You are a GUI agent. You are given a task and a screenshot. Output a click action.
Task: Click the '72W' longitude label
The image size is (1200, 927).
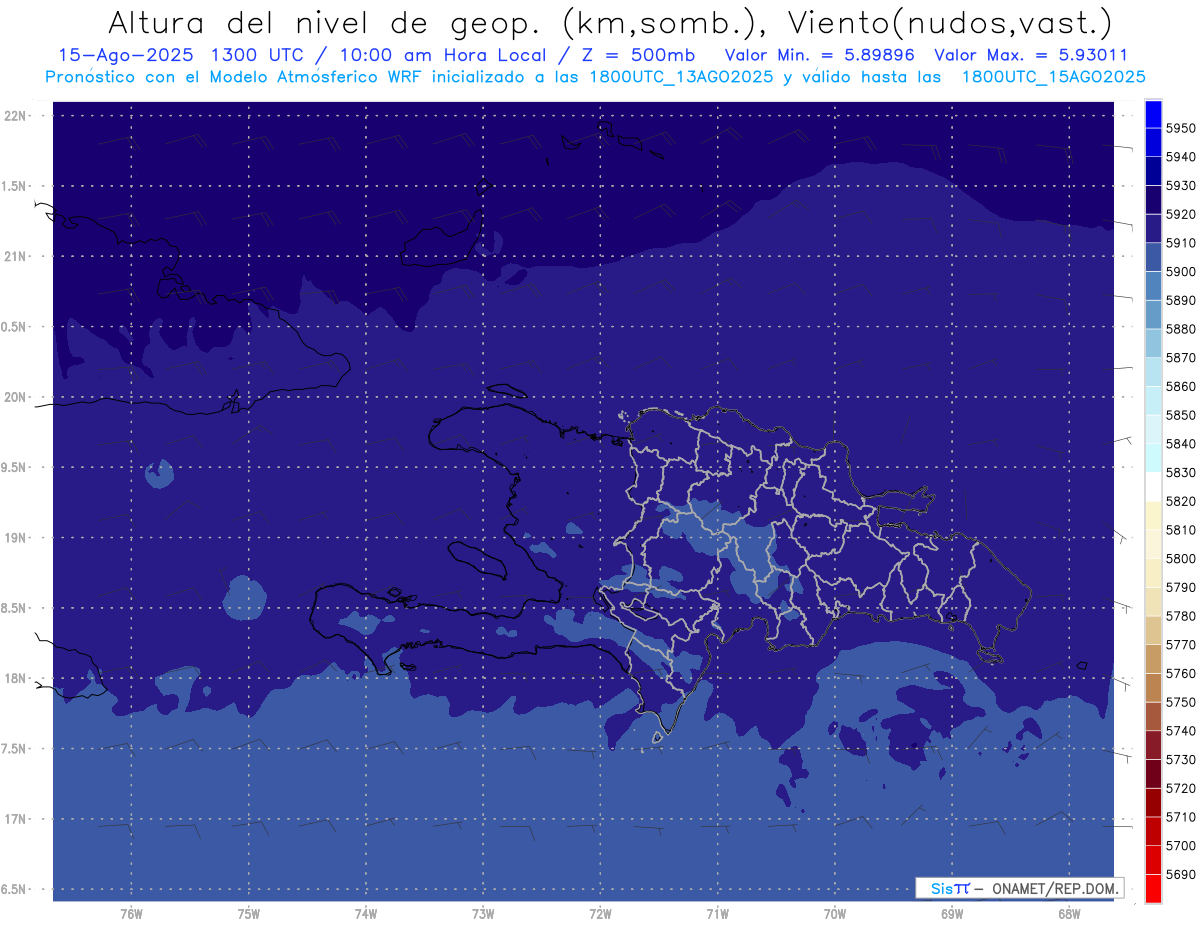tap(600, 914)
